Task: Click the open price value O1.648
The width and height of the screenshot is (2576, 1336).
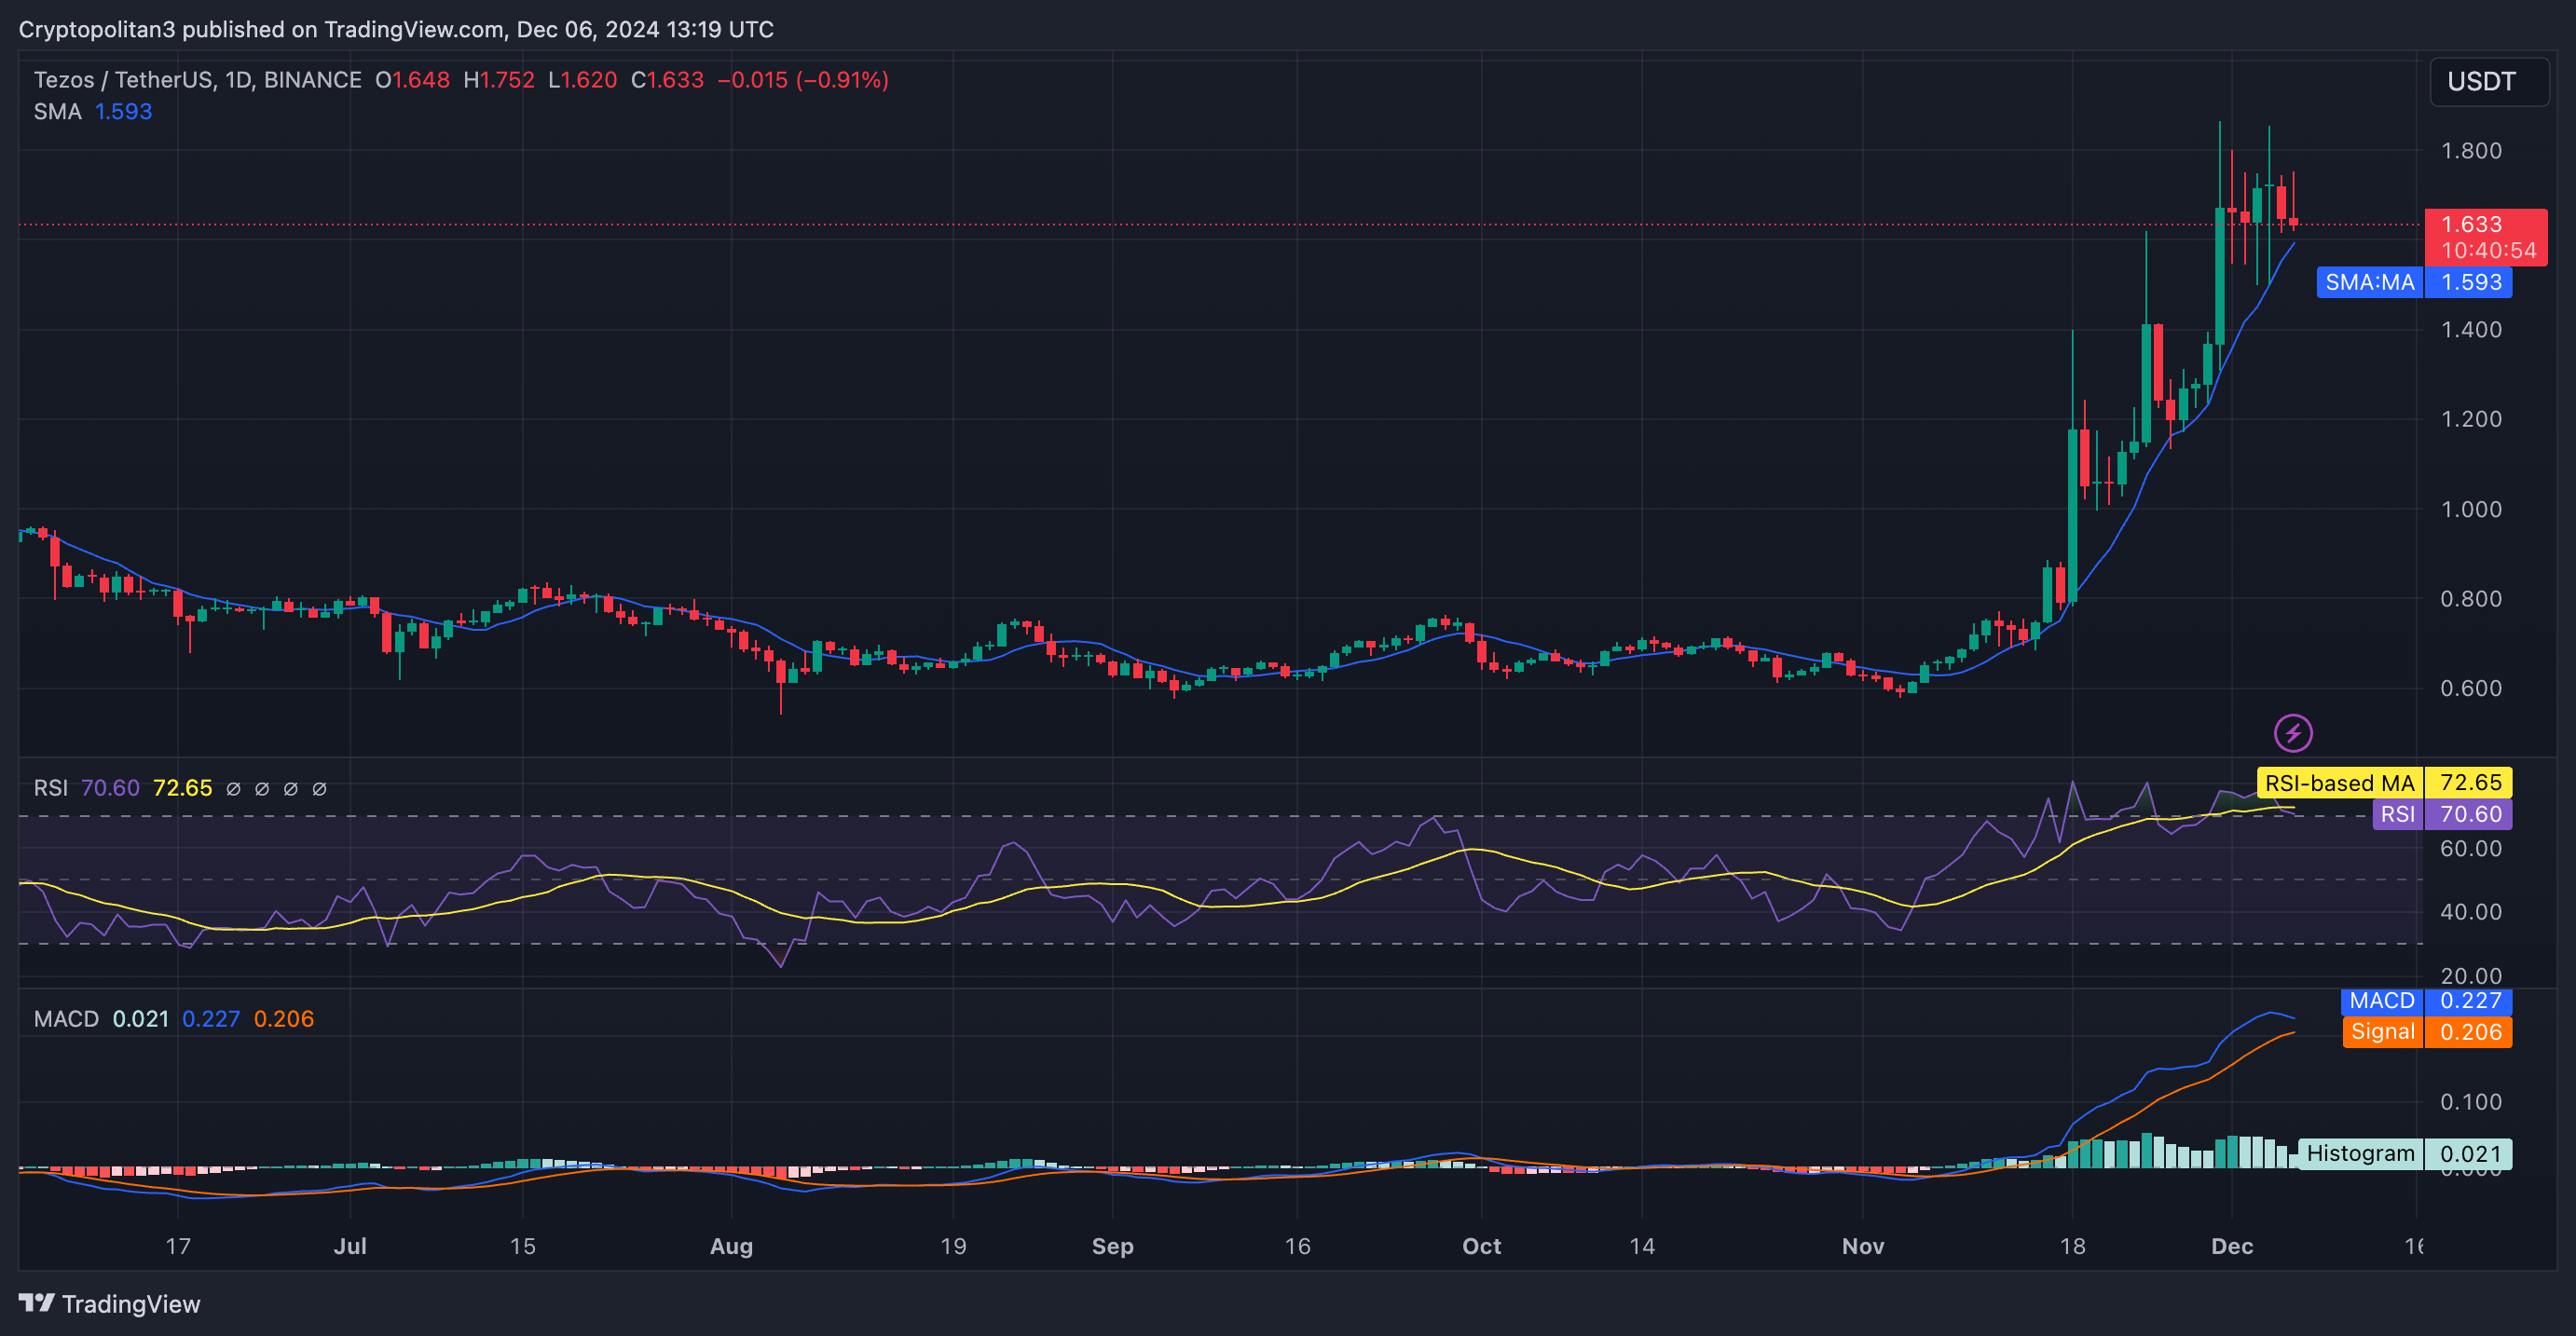Action: (412, 80)
